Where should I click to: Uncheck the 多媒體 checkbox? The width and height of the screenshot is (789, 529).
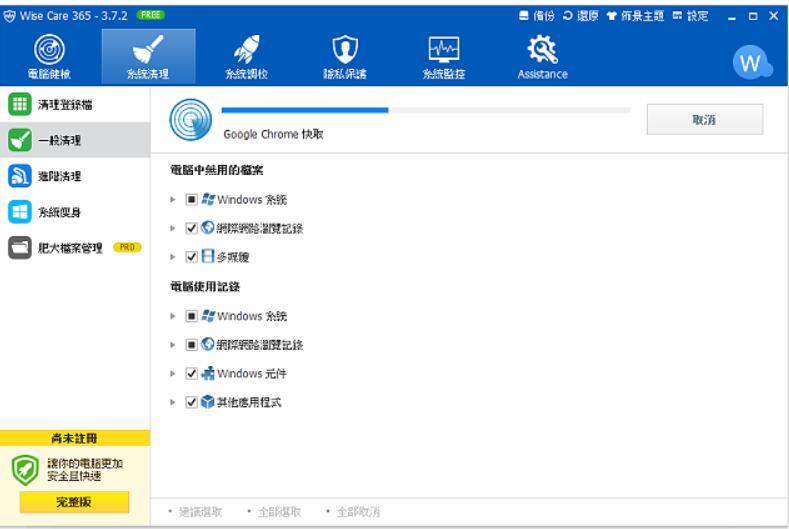[x=191, y=257]
